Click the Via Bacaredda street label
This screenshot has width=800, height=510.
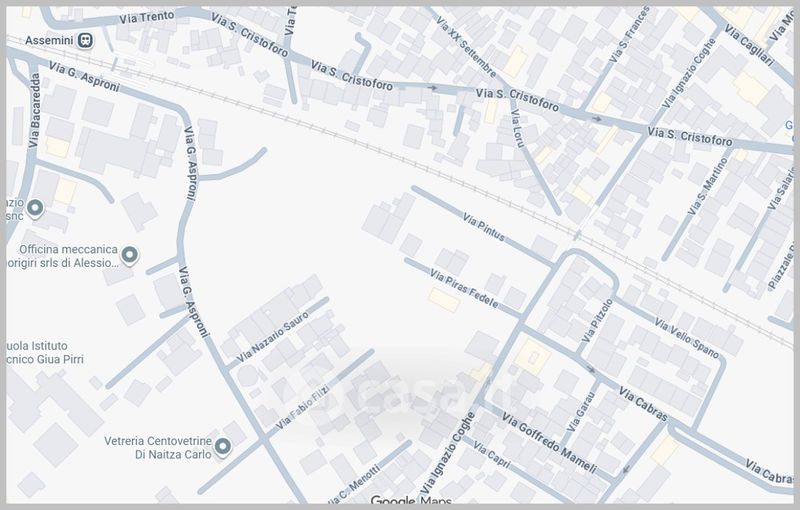tap(36, 110)
